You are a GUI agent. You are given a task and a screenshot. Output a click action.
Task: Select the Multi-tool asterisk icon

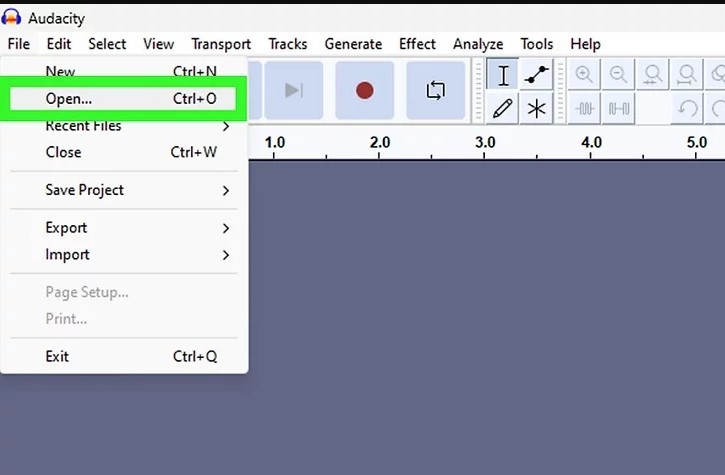(x=537, y=108)
